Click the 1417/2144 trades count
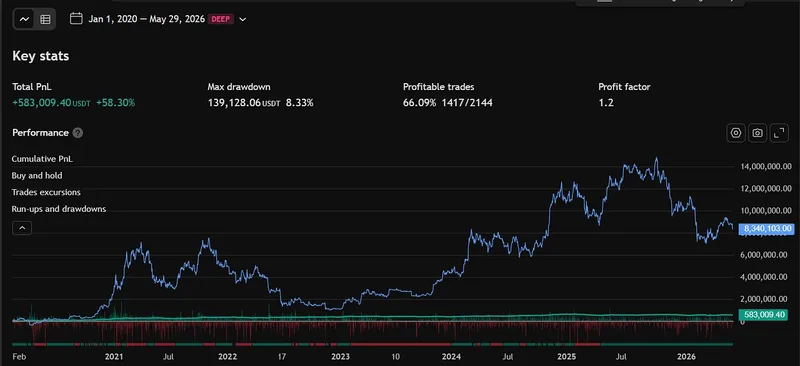The width and height of the screenshot is (800, 366). pos(467,103)
